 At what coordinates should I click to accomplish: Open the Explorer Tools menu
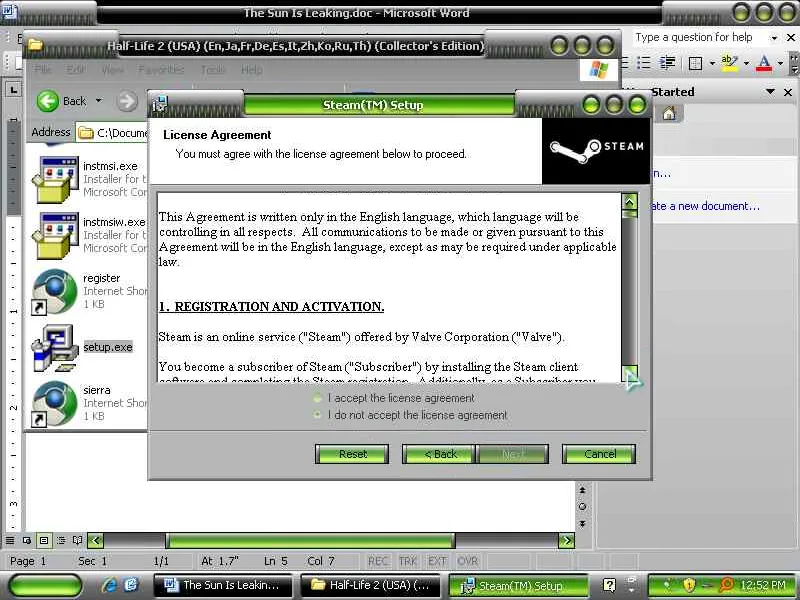[213, 69]
